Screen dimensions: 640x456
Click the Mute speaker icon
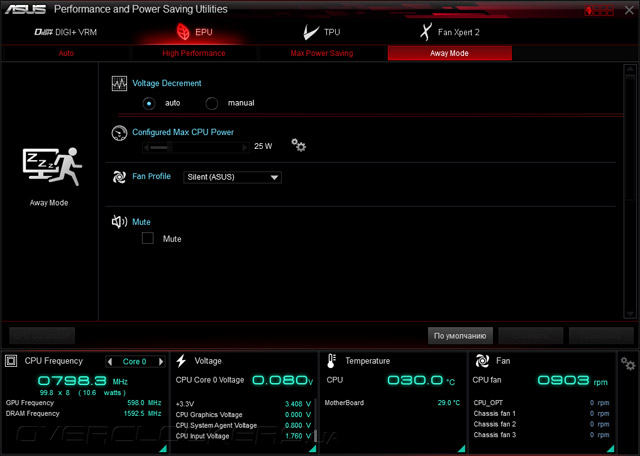119,222
